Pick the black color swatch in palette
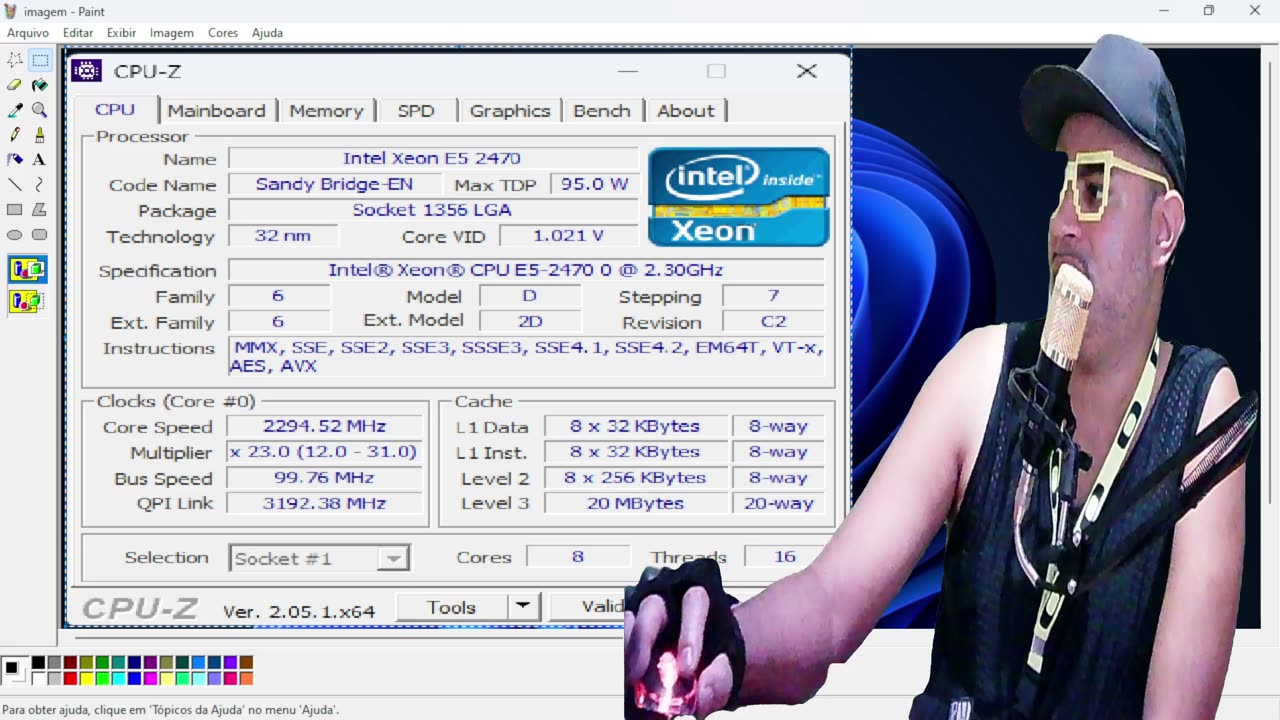1280x720 pixels. pyautogui.click(x=38, y=662)
